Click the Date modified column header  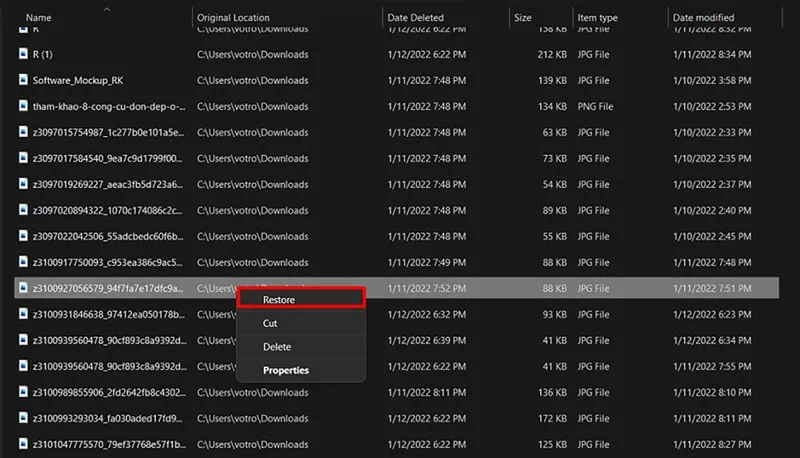coord(703,17)
